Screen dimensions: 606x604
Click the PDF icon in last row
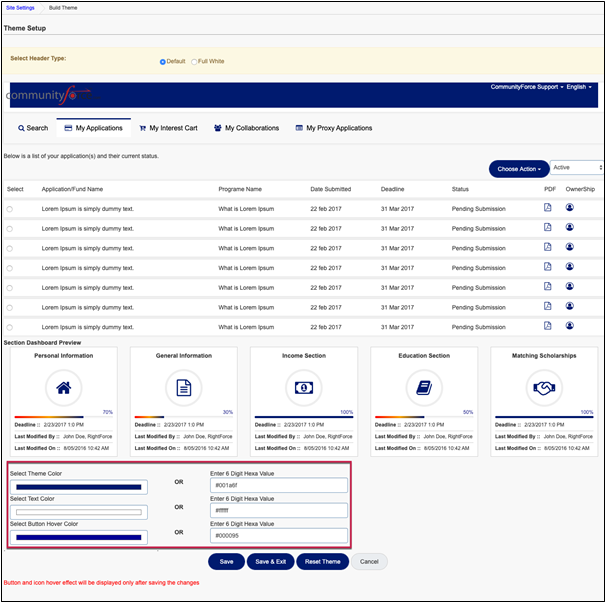click(x=547, y=326)
